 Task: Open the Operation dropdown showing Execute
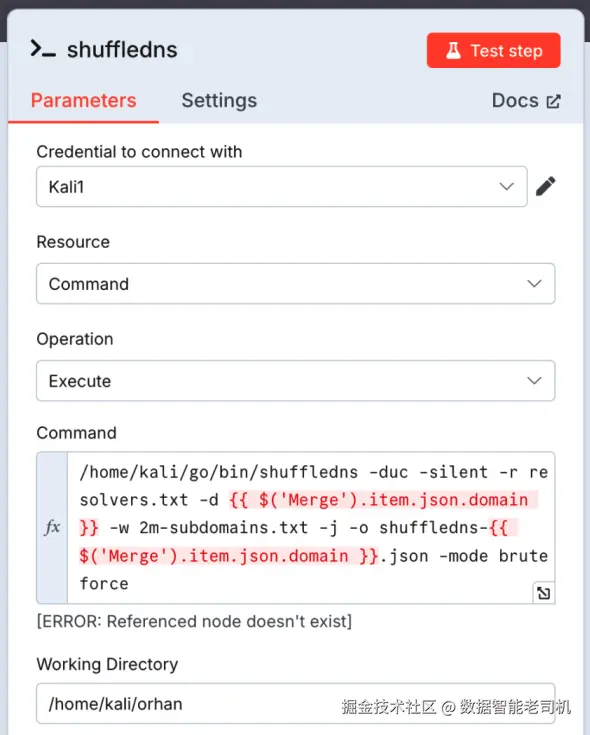point(296,381)
